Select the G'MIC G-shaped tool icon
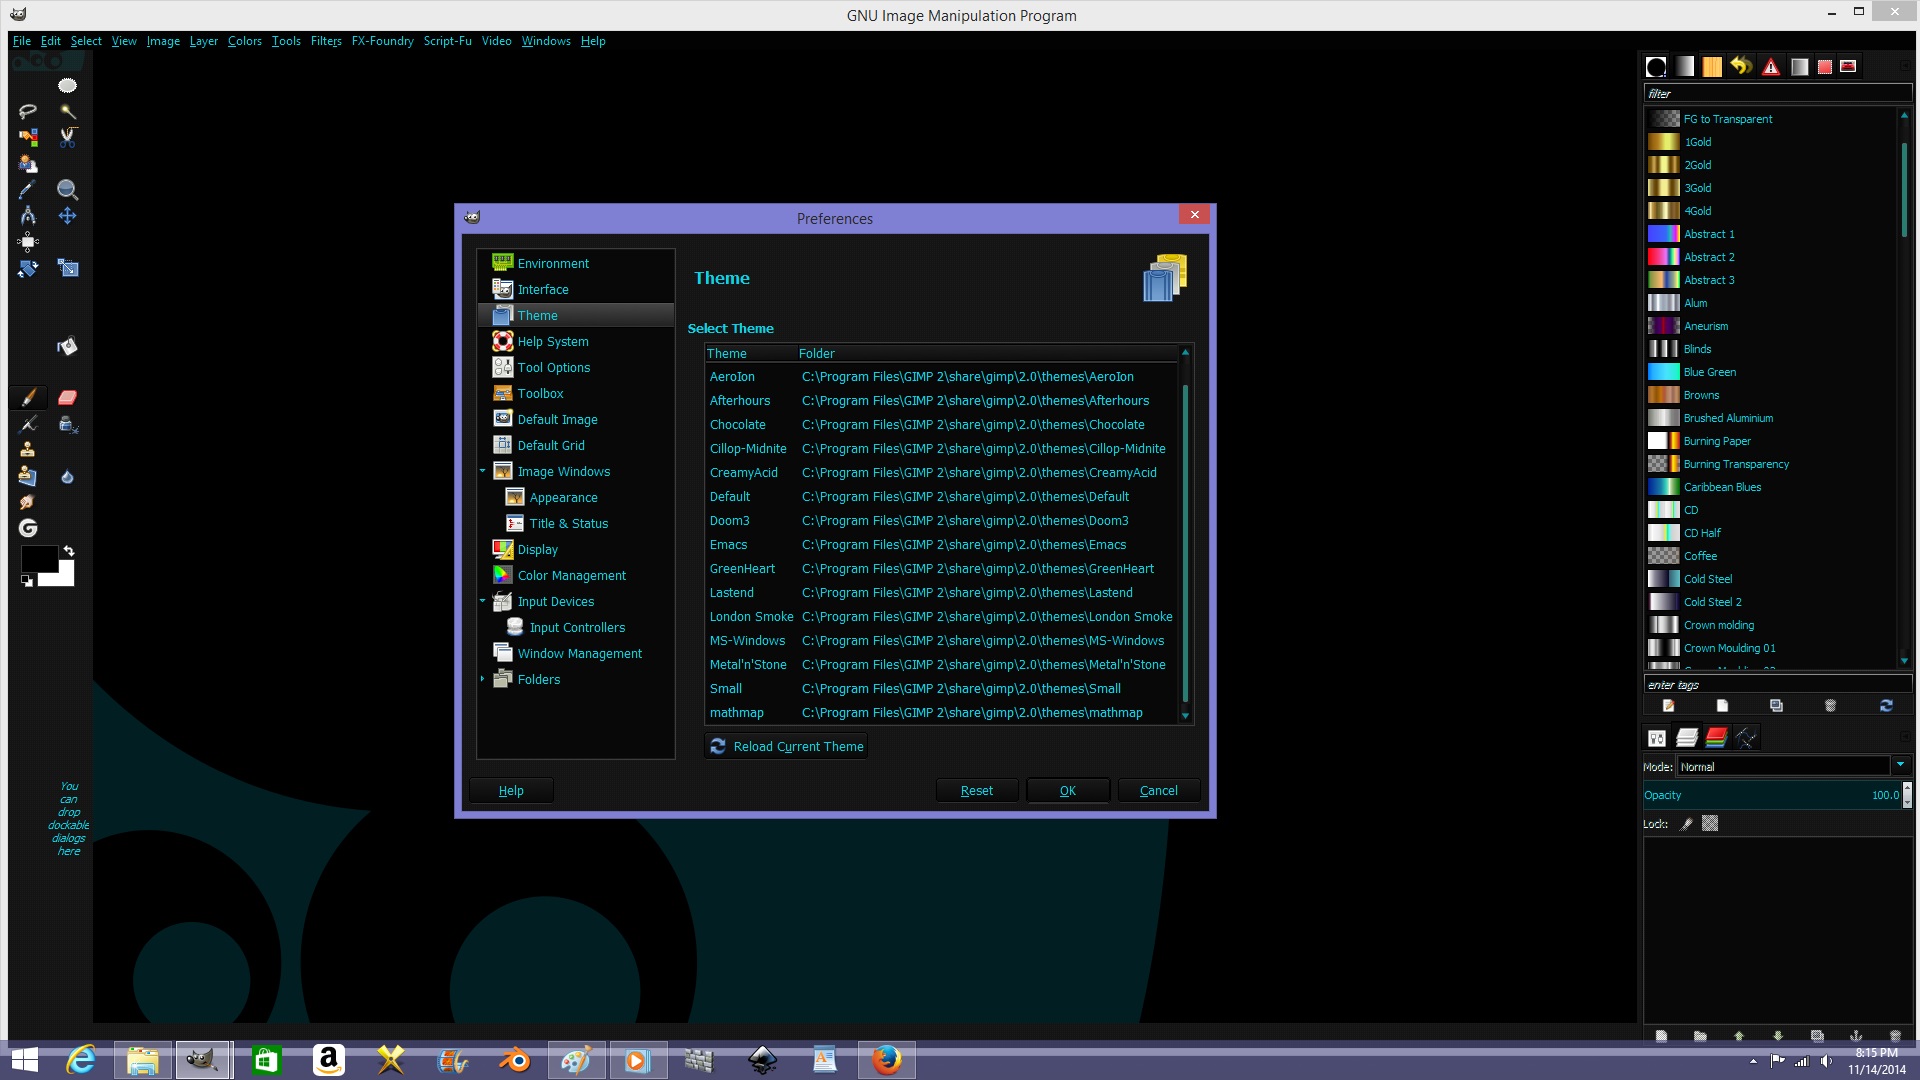This screenshot has width=1920, height=1080. [x=28, y=528]
